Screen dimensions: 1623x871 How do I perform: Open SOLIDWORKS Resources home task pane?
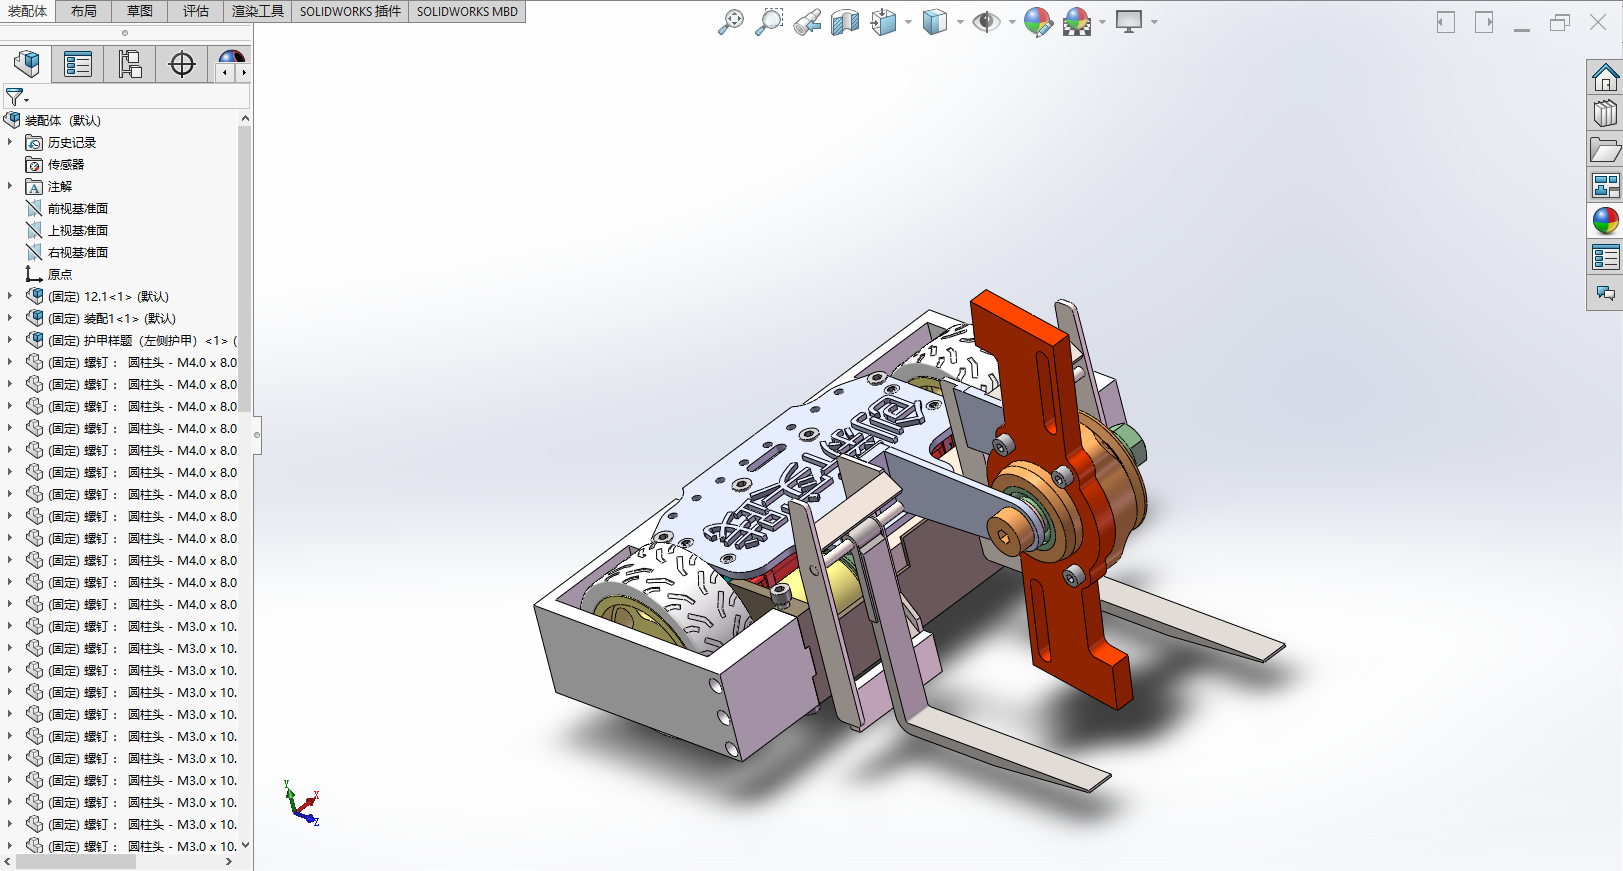click(x=1605, y=77)
